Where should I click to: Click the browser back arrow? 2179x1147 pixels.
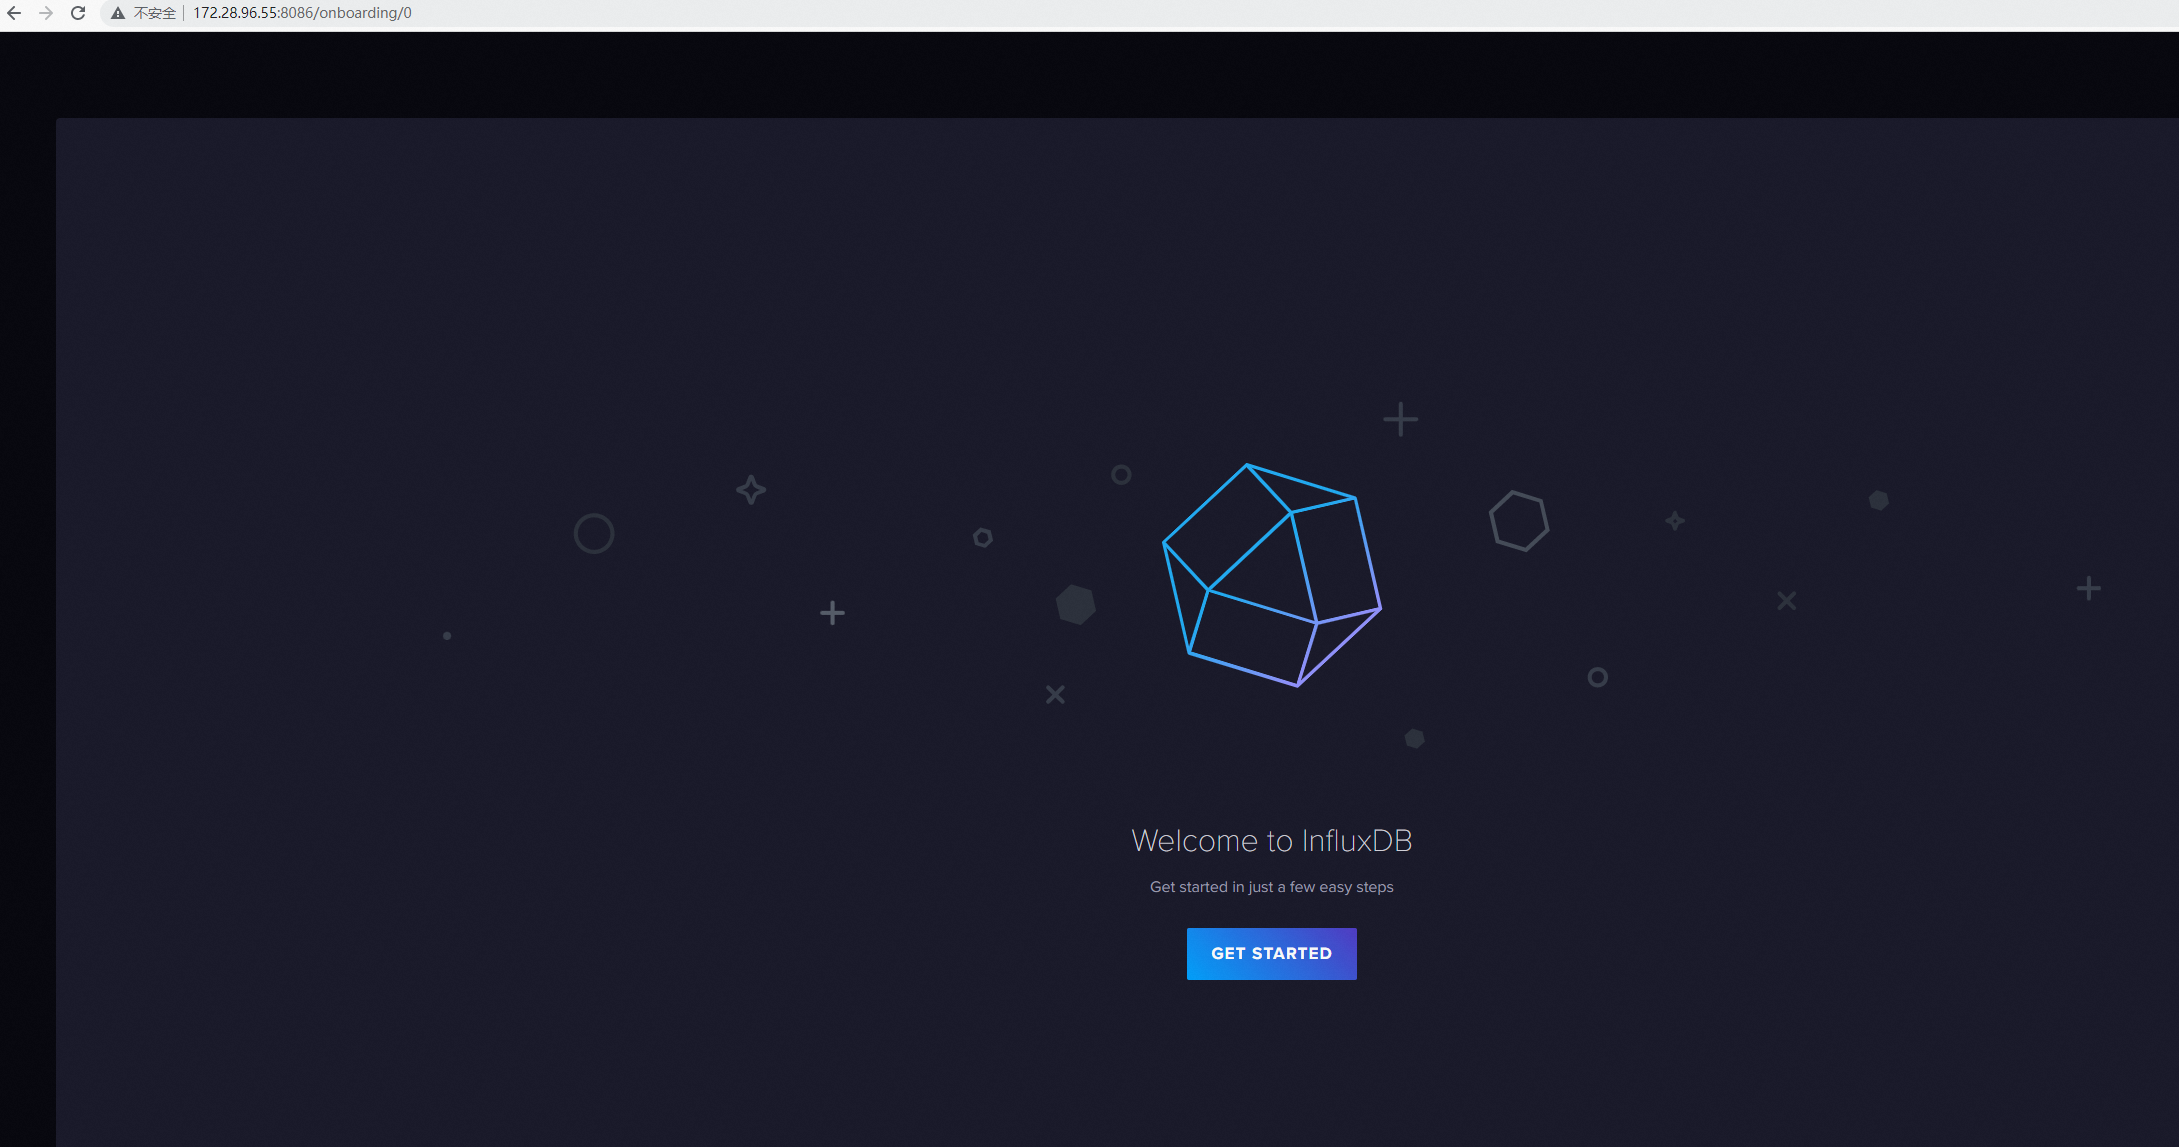14,13
